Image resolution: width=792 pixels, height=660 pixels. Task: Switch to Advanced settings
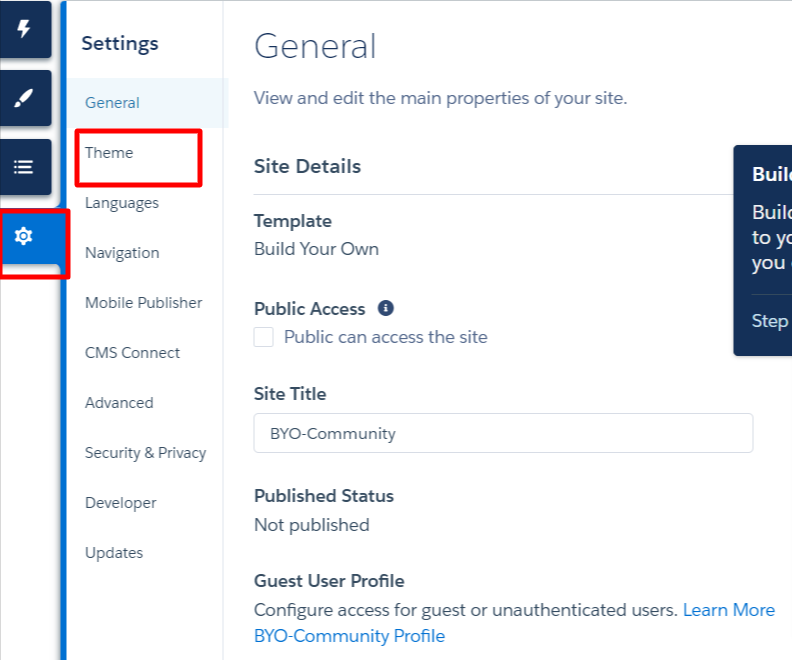(x=119, y=403)
